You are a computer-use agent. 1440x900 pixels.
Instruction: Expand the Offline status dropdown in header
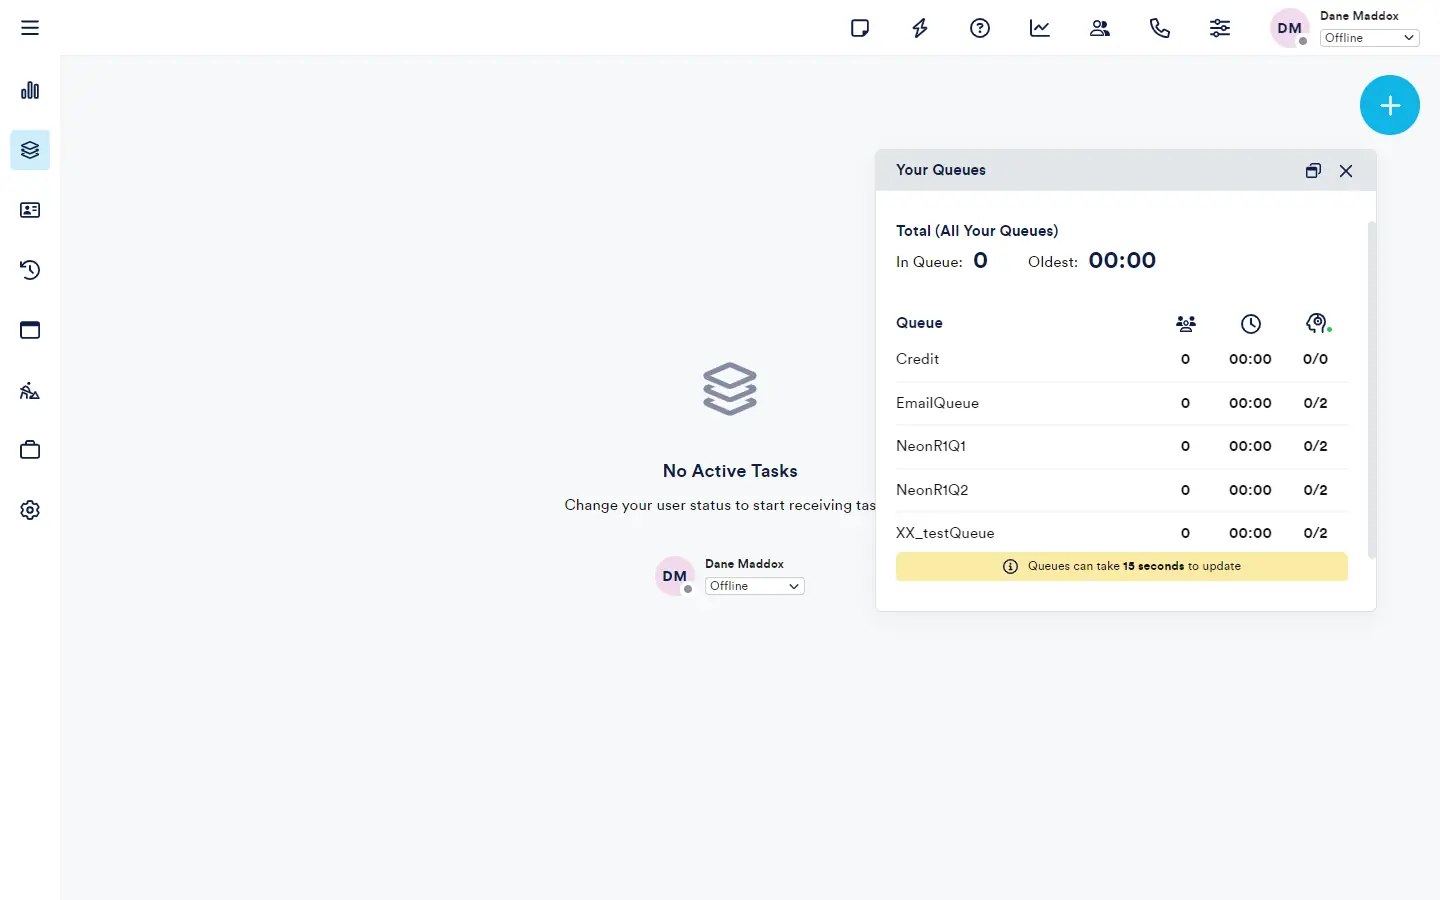pyautogui.click(x=1369, y=38)
